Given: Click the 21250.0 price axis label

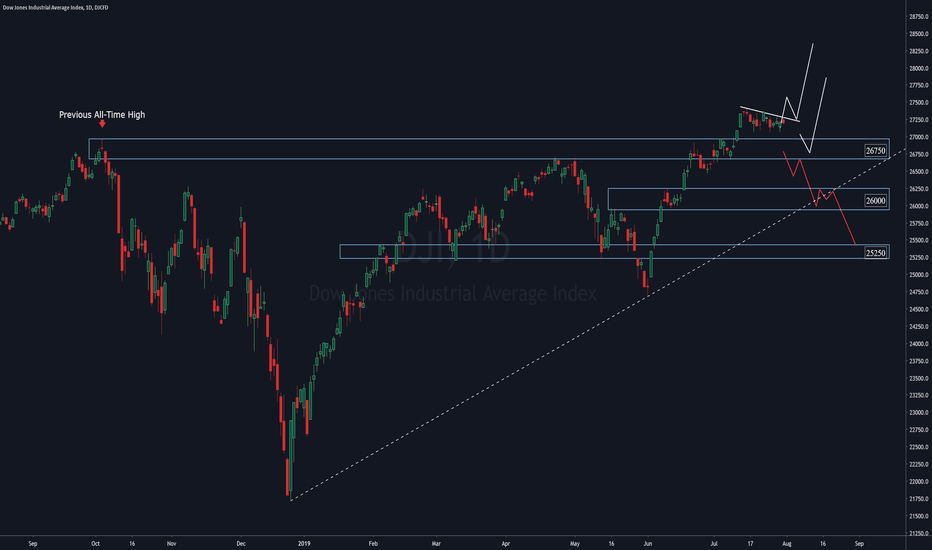Looking at the screenshot, I should pyautogui.click(x=918, y=534).
